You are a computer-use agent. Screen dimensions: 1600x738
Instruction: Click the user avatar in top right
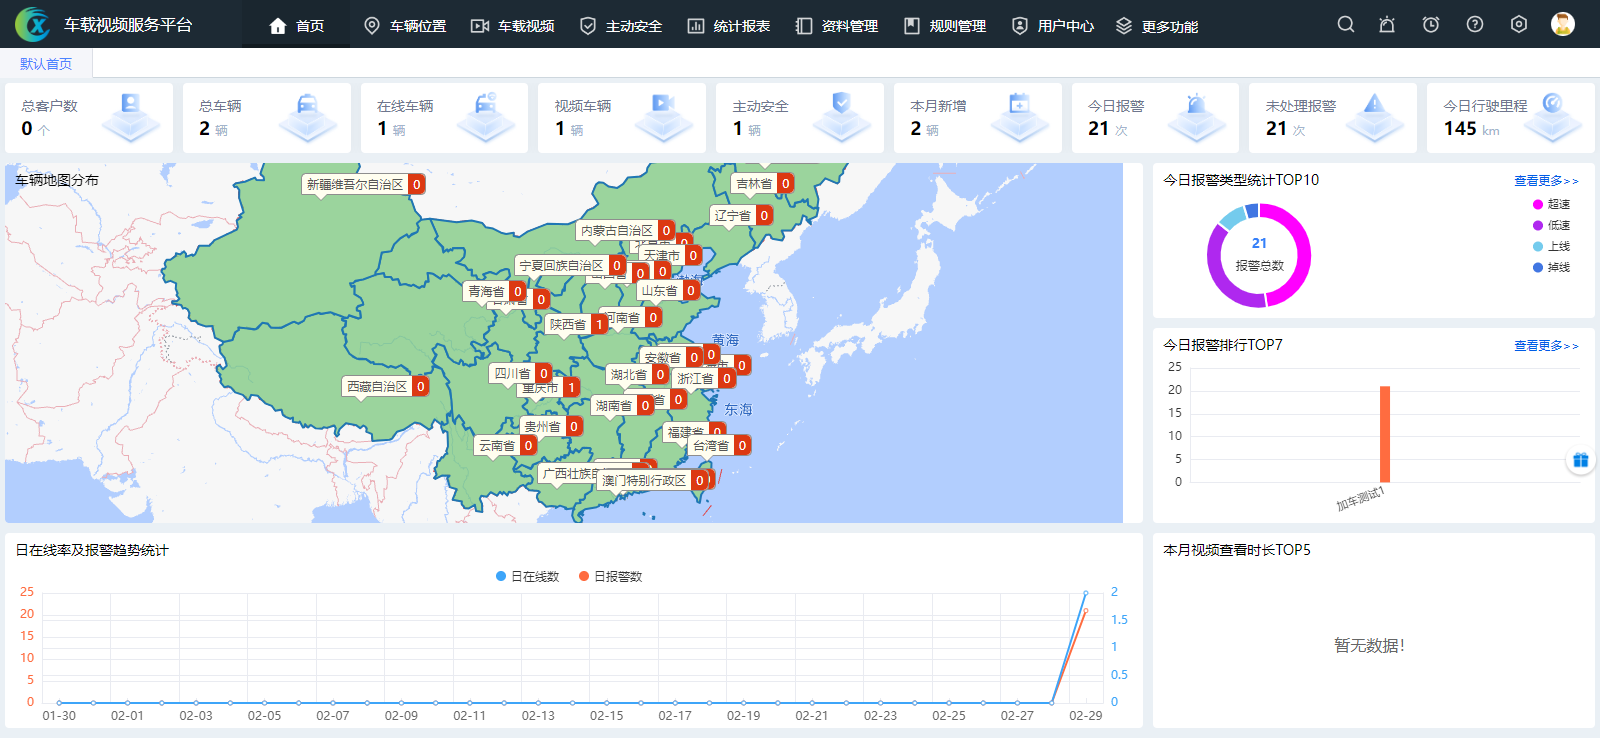[1562, 24]
